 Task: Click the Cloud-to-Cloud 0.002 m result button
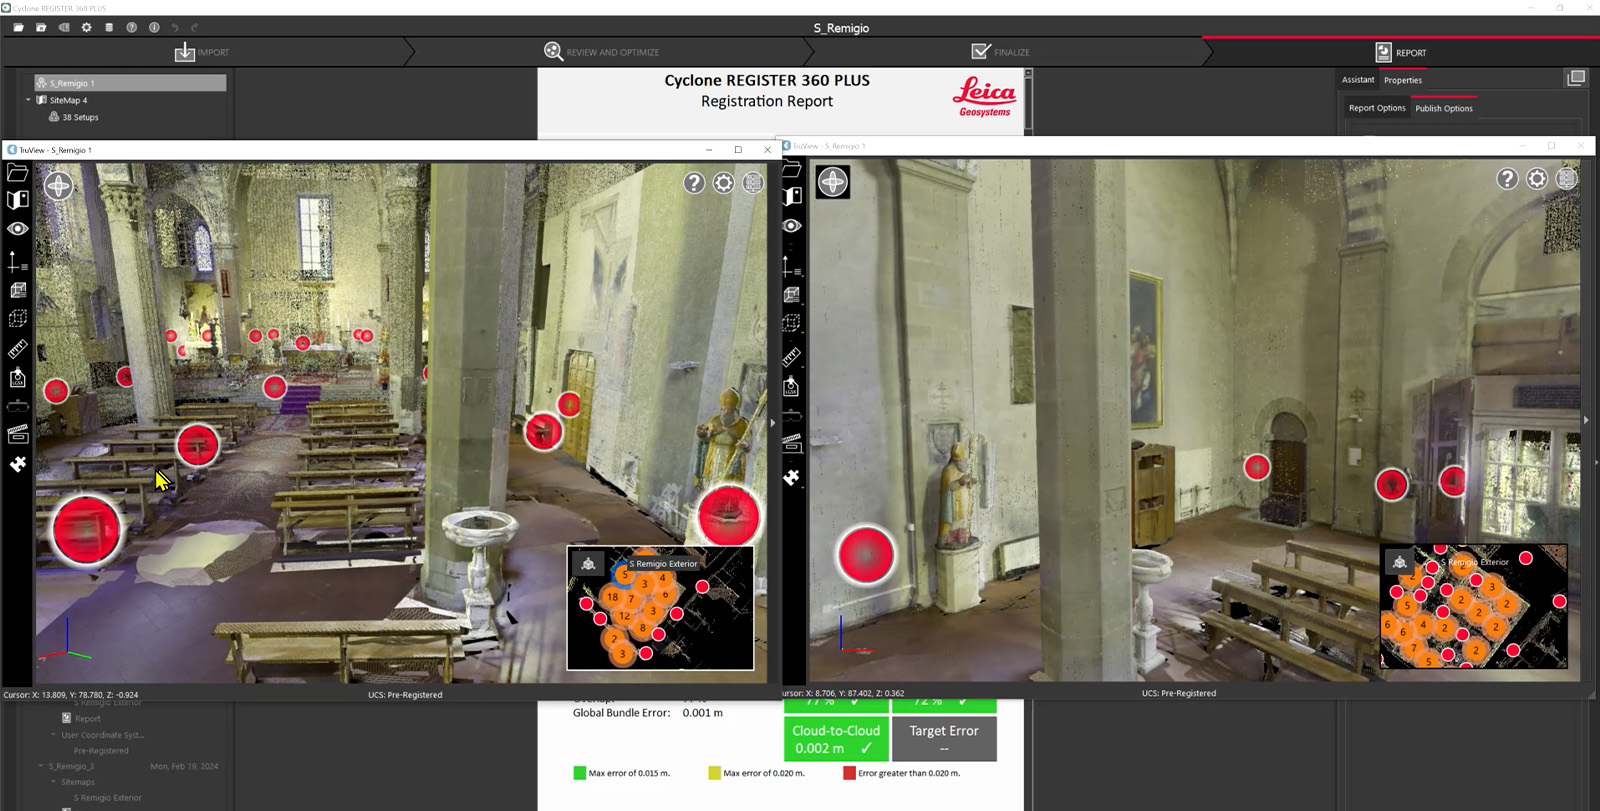coord(835,739)
